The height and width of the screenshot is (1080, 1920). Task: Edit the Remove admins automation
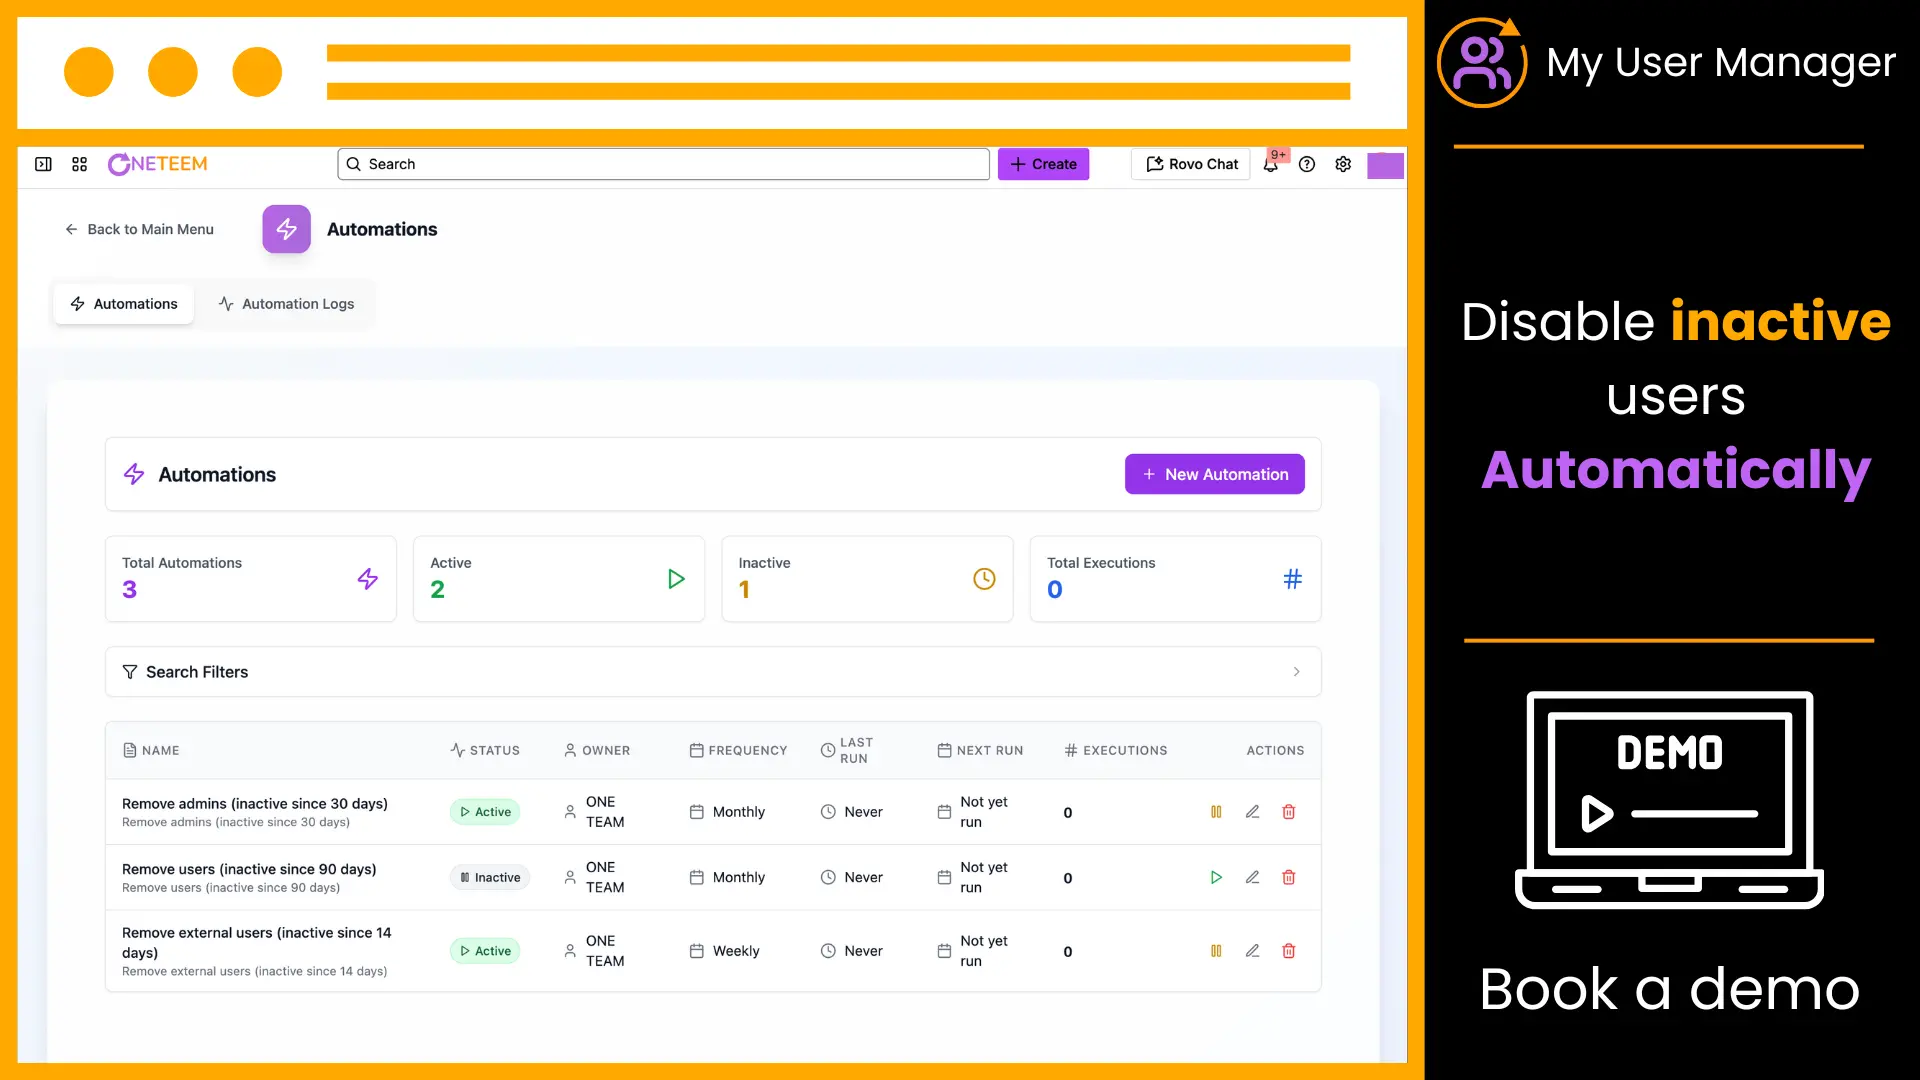(1252, 812)
